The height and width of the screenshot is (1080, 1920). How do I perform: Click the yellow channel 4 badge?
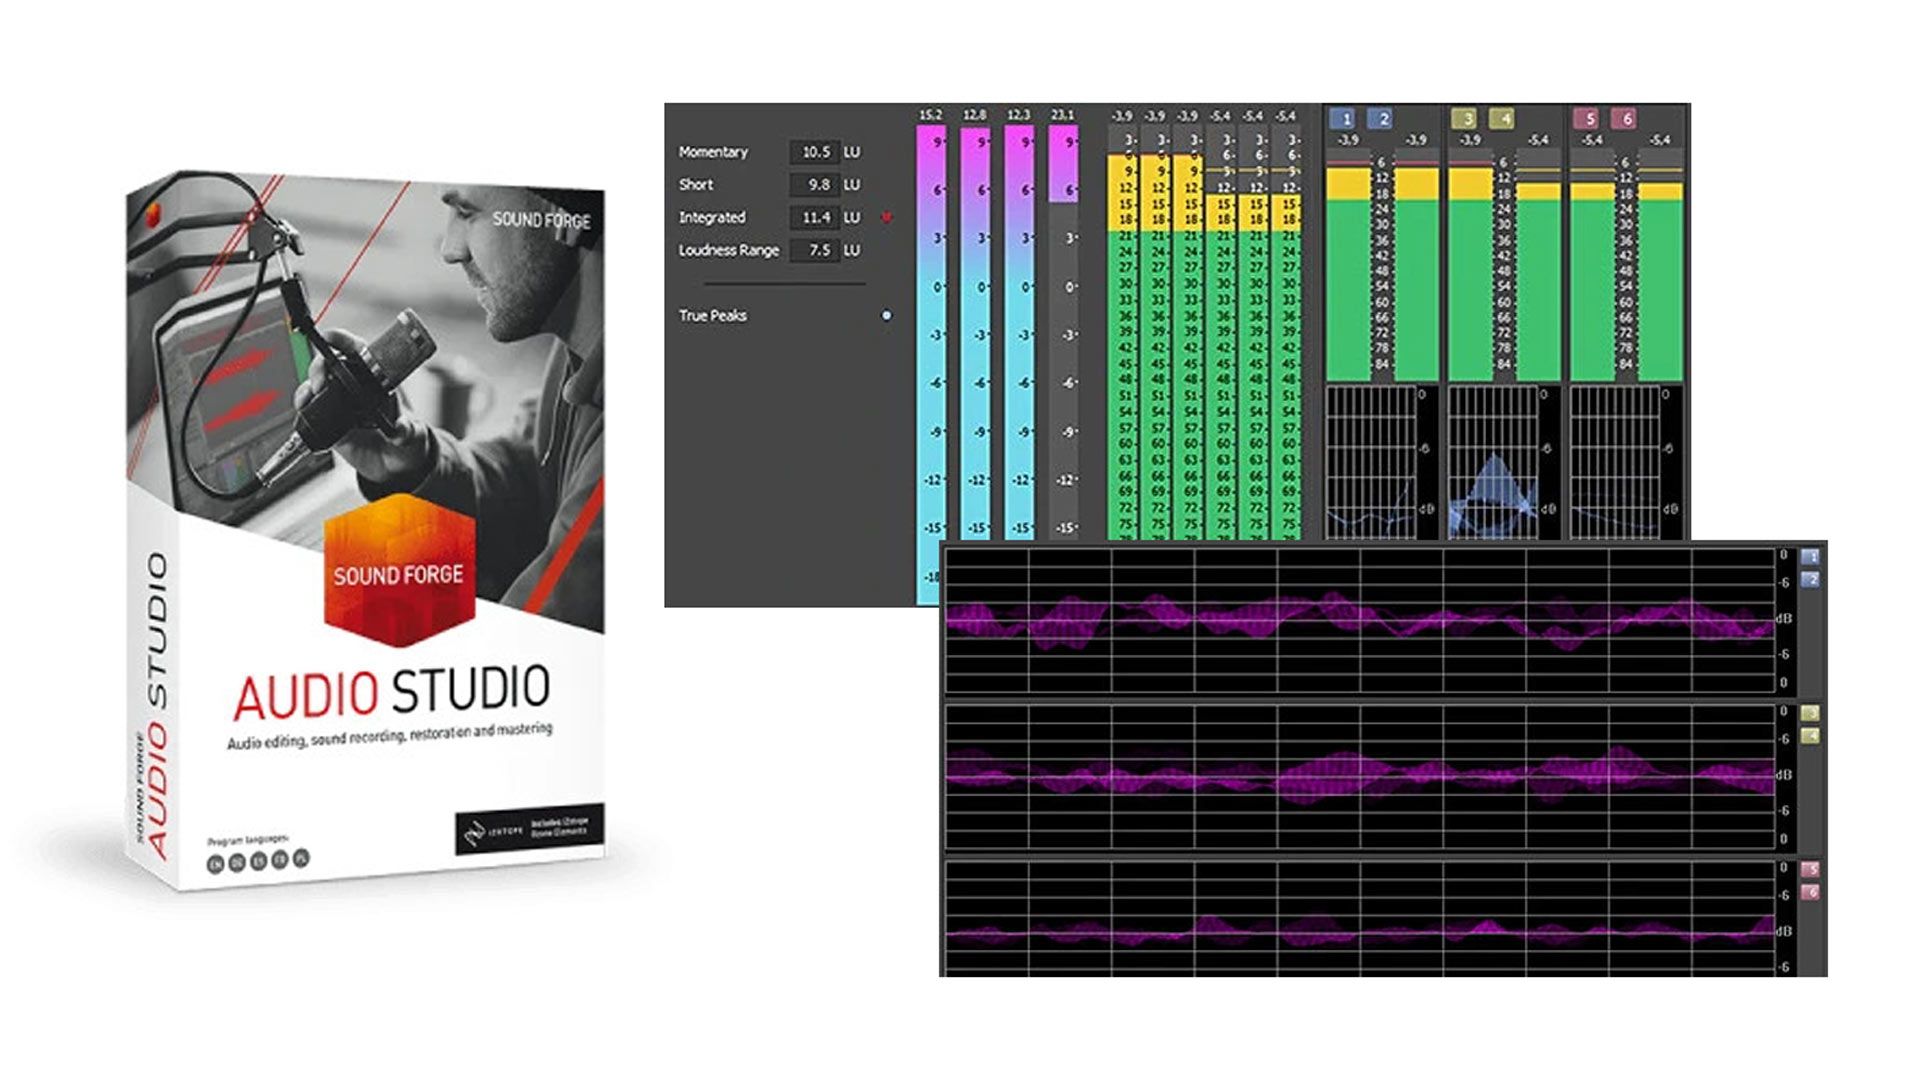click(1502, 118)
